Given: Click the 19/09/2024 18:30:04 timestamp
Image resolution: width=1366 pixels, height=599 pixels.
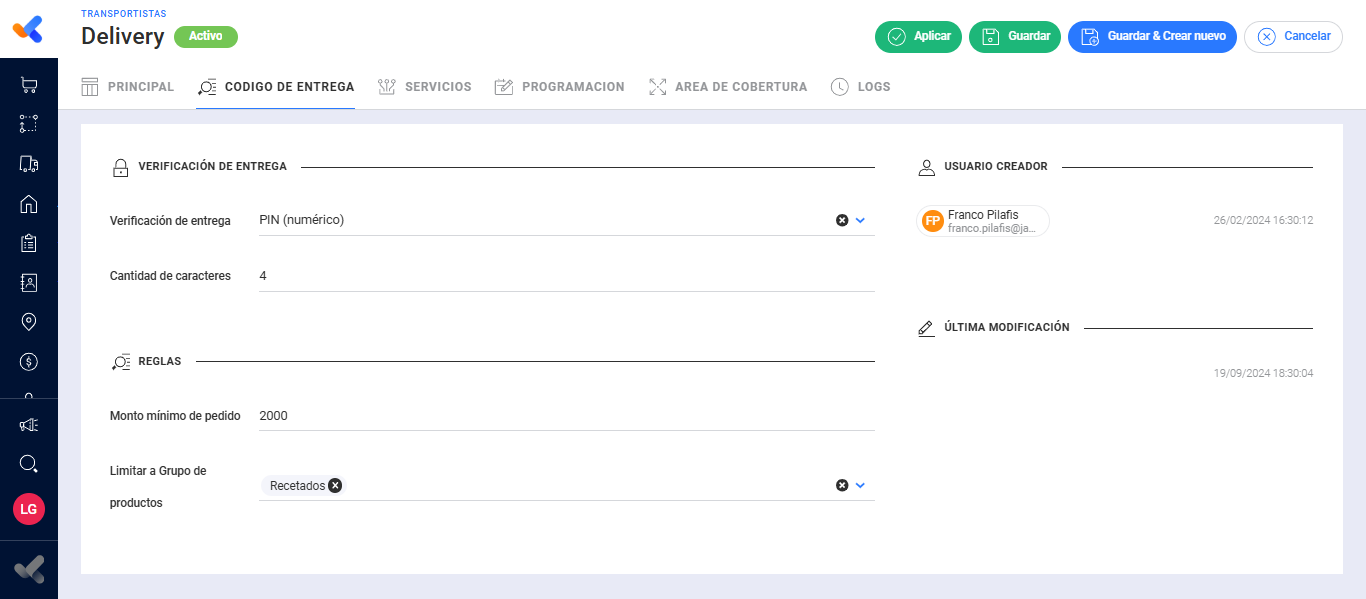Looking at the screenshot, I should tap(1263, 373).
